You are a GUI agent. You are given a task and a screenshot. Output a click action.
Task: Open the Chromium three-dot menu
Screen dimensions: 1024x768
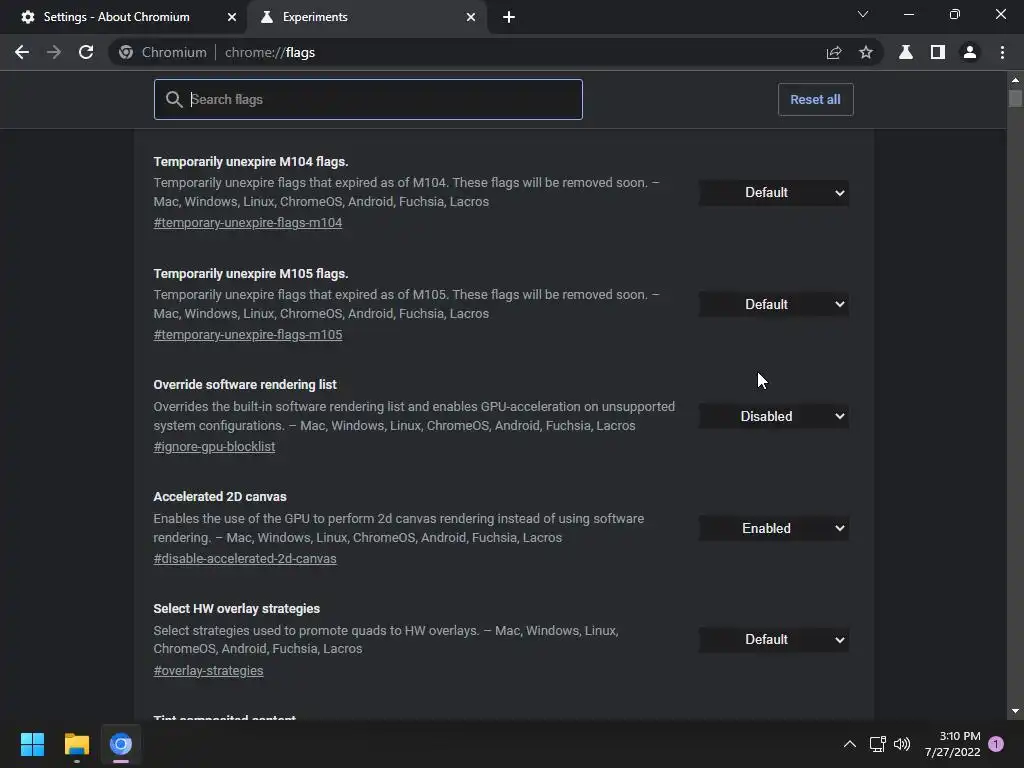1002,52
